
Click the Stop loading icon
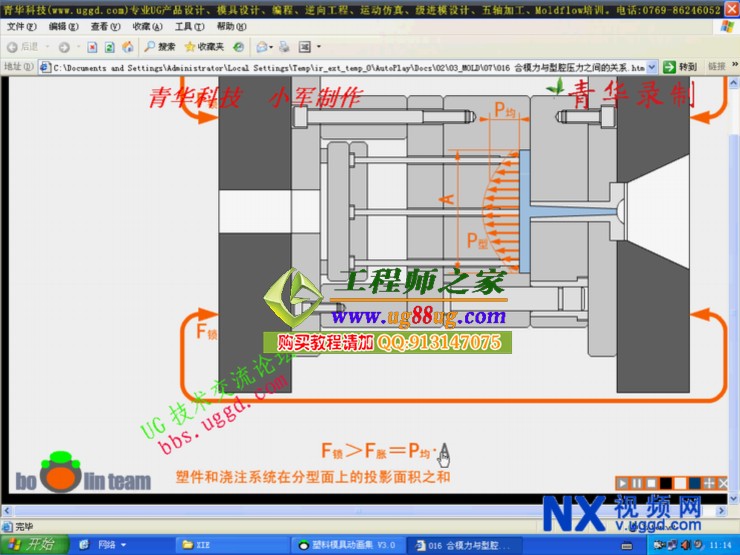tap(92, 47)
